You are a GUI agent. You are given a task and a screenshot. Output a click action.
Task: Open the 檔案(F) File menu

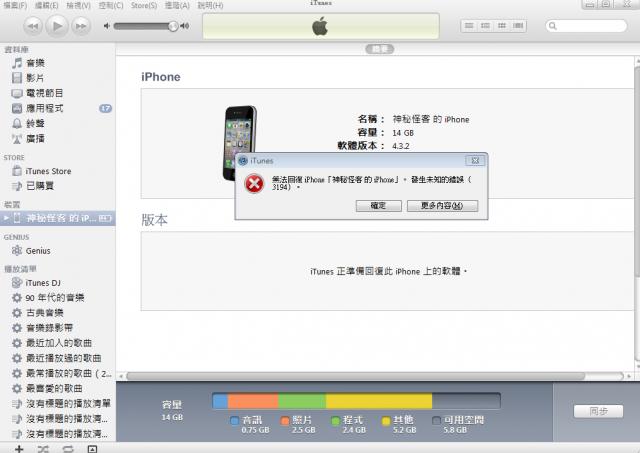click(15, 6)
